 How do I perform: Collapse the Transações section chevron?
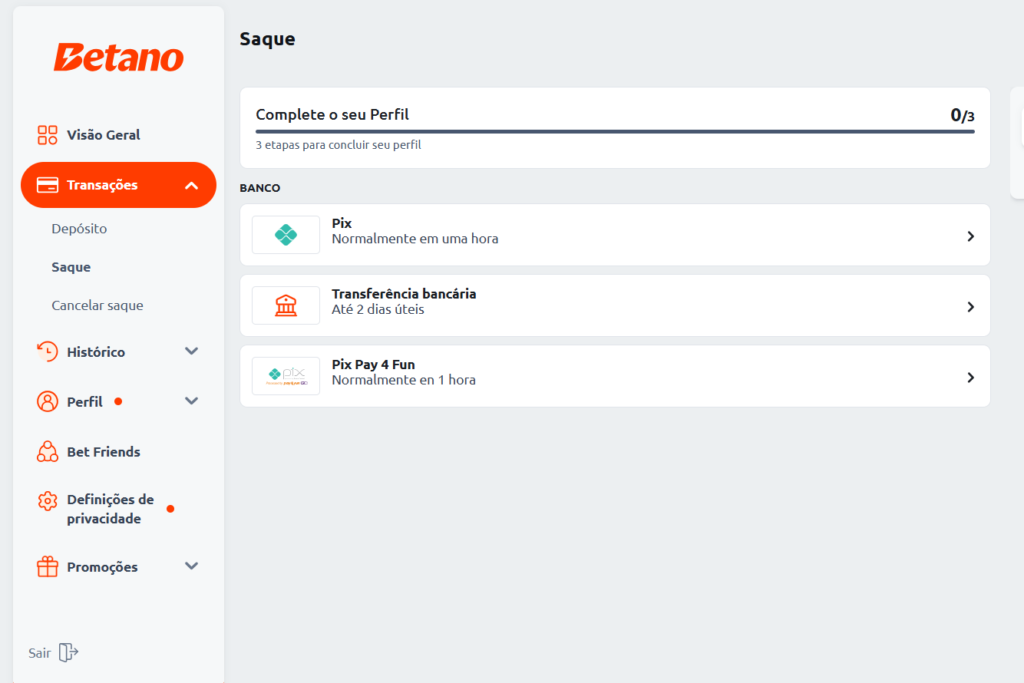click(191, 185)
